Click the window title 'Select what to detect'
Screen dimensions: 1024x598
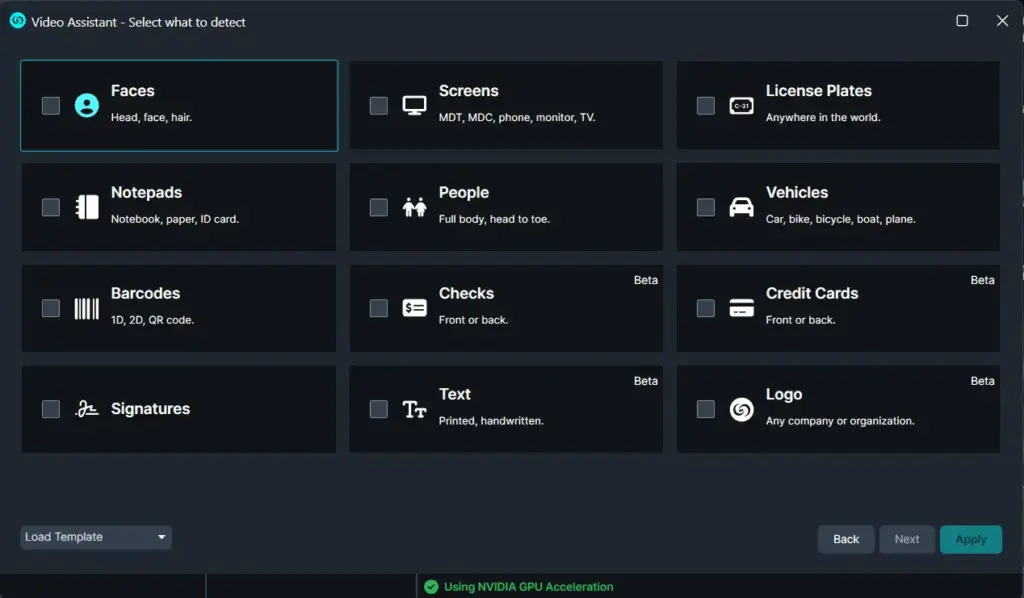(x=187, y=22)
